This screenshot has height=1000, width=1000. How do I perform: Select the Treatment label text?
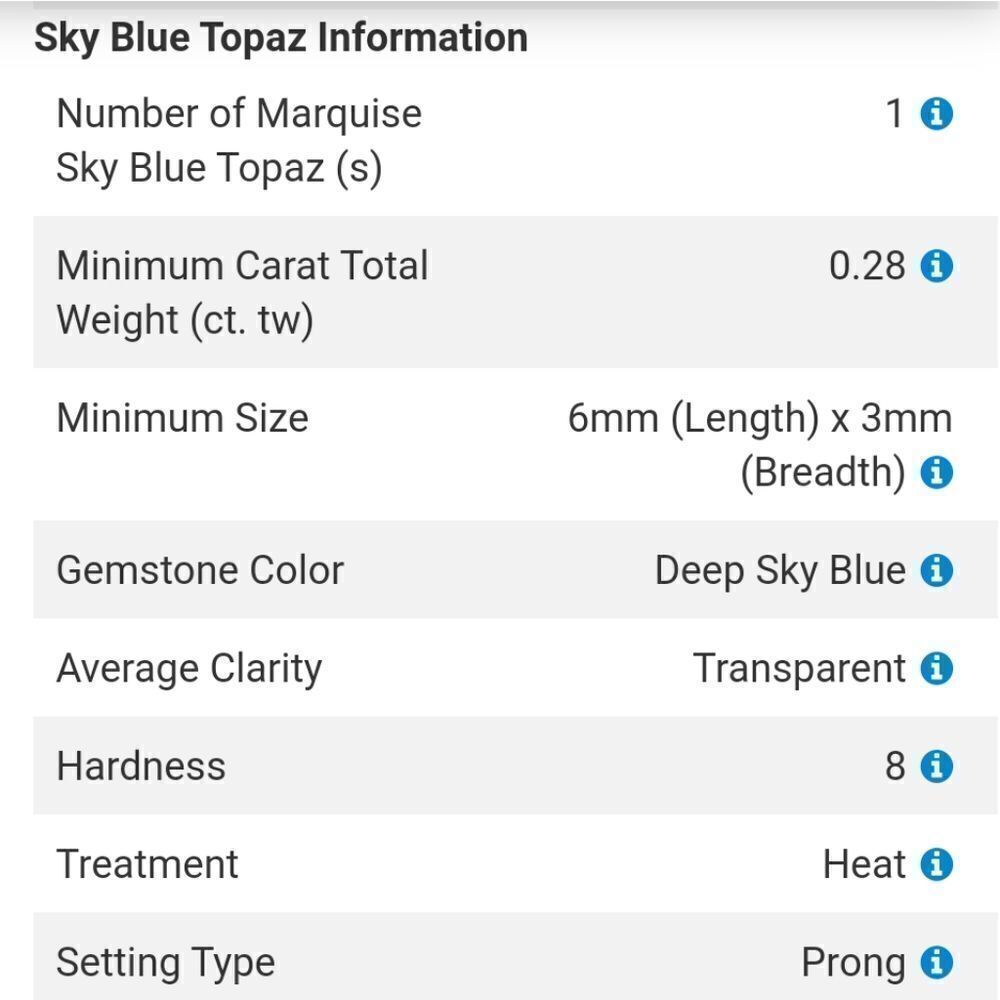click(147, 864)
